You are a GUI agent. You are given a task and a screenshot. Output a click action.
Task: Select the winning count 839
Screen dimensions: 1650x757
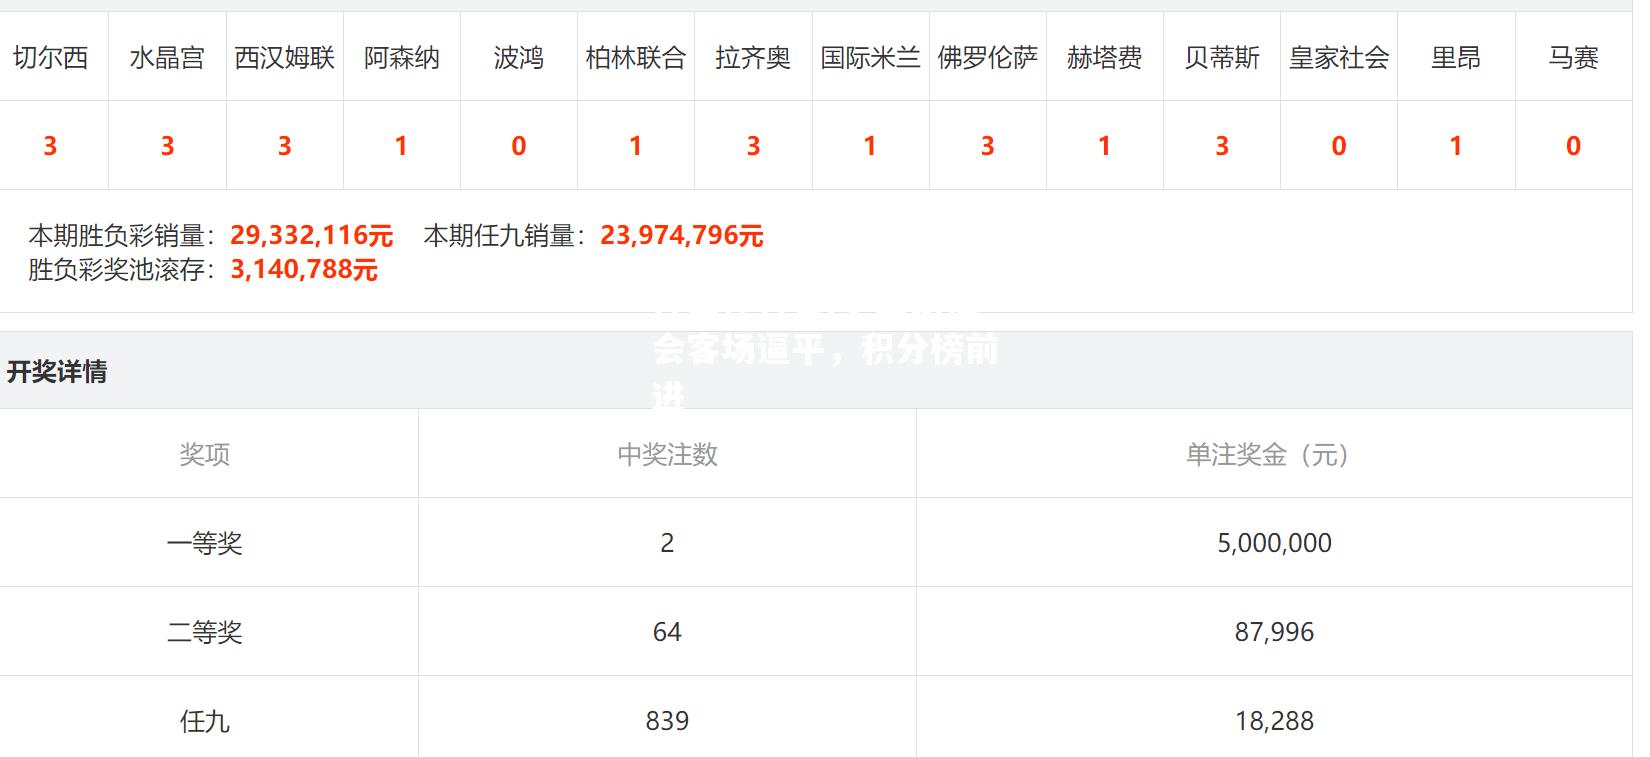click(667, 721)
